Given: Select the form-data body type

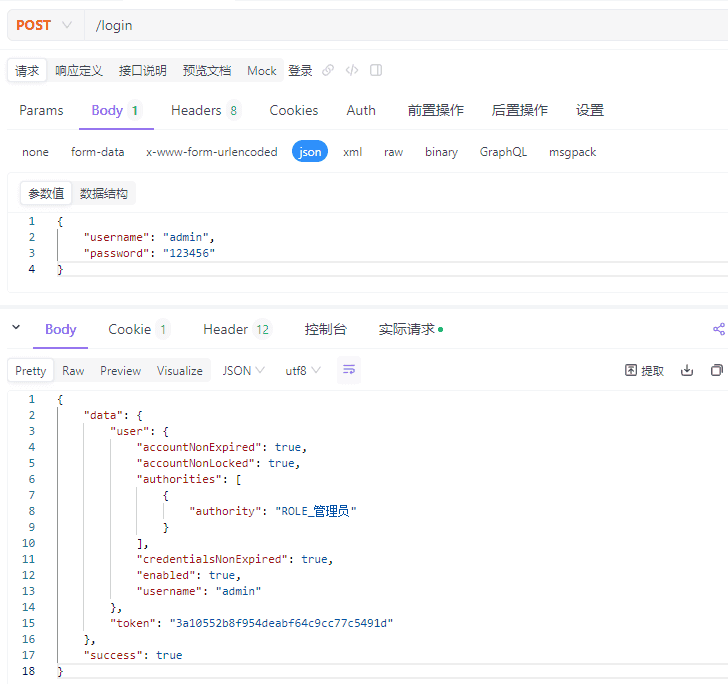Looking at the screenshot, I should coord(98,152).
